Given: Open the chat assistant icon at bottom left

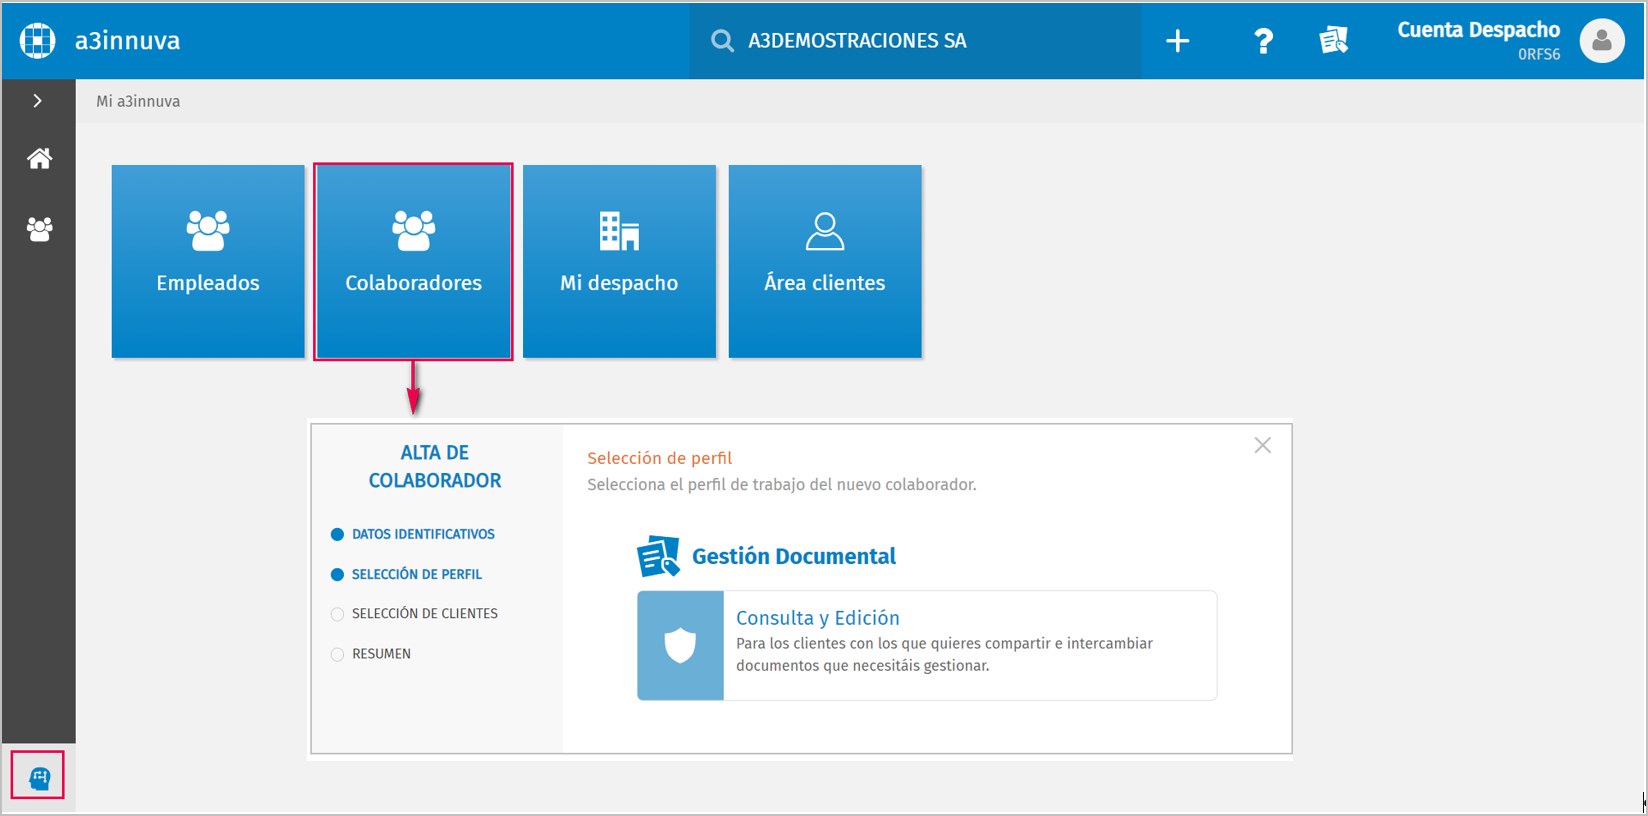Looking at the screenshot, I should (39, 777).
